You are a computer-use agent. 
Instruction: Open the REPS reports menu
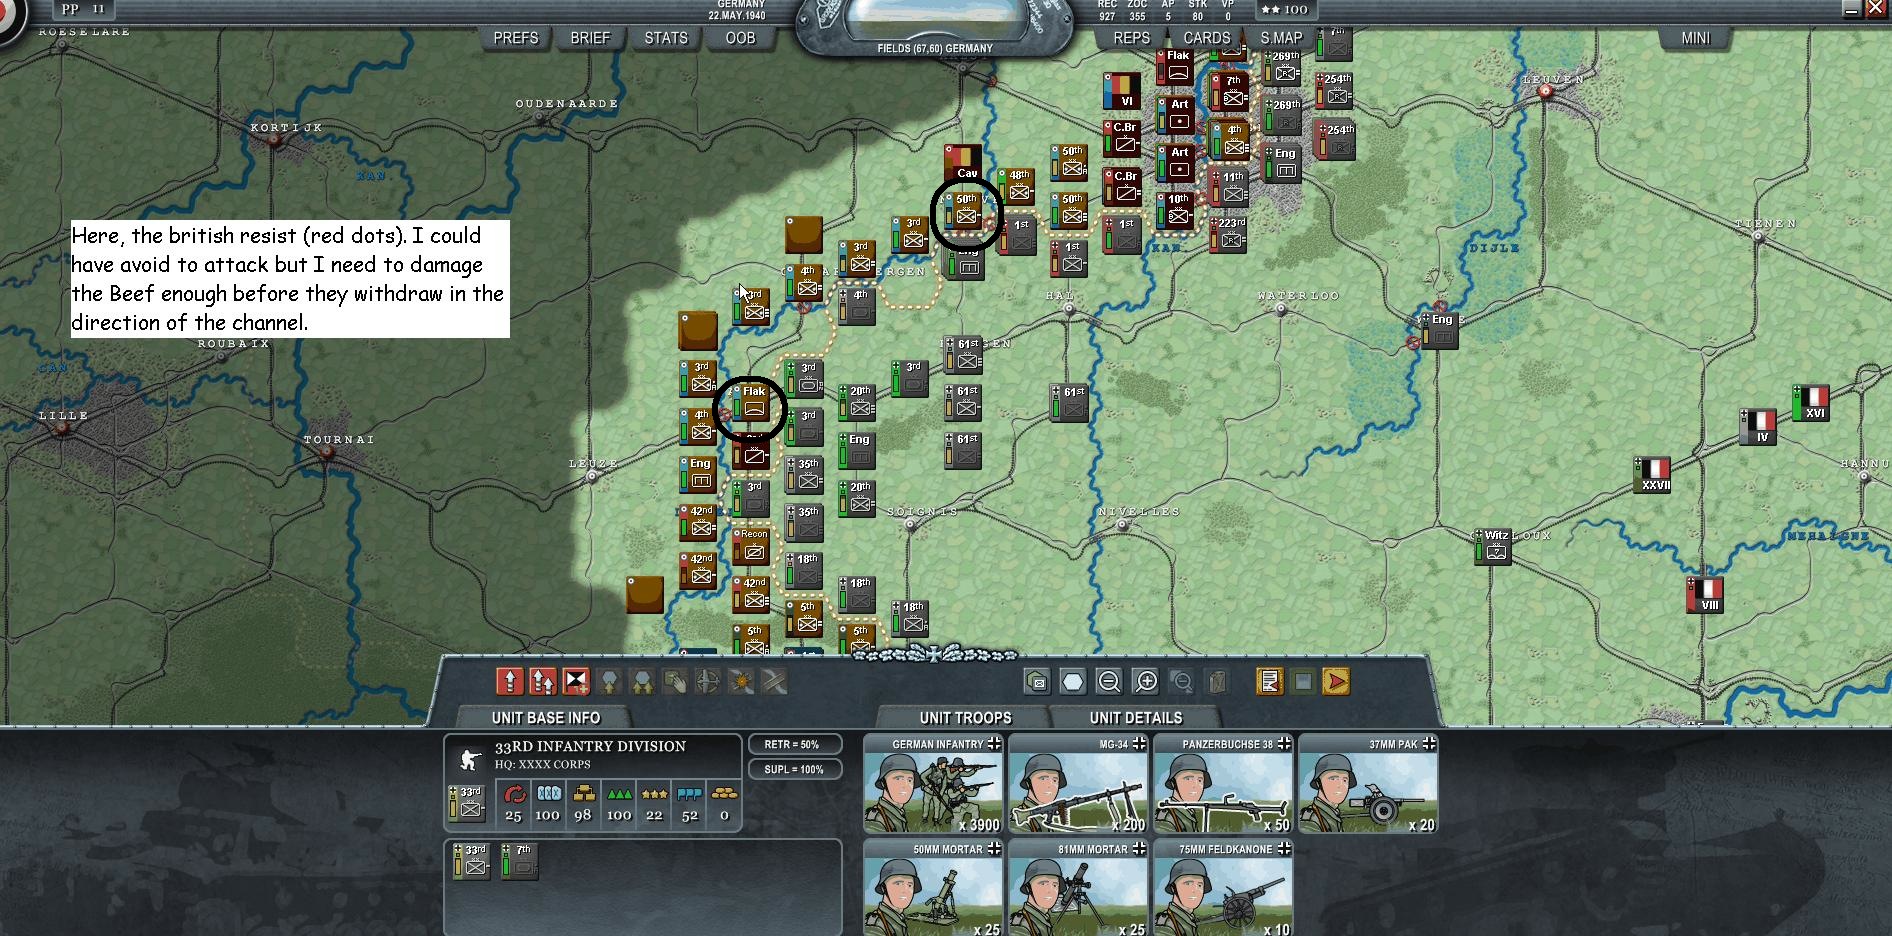[x=1131, y=38]
